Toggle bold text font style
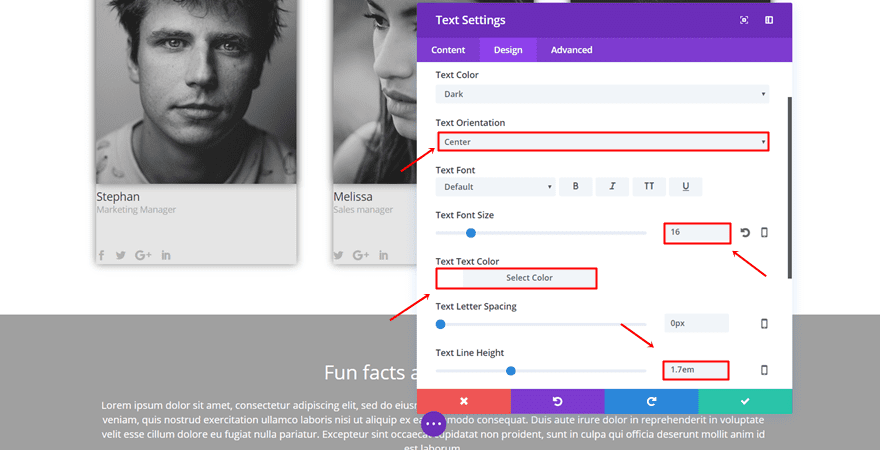Viewport: 880px width, 450px height. (x=575, y=187)
